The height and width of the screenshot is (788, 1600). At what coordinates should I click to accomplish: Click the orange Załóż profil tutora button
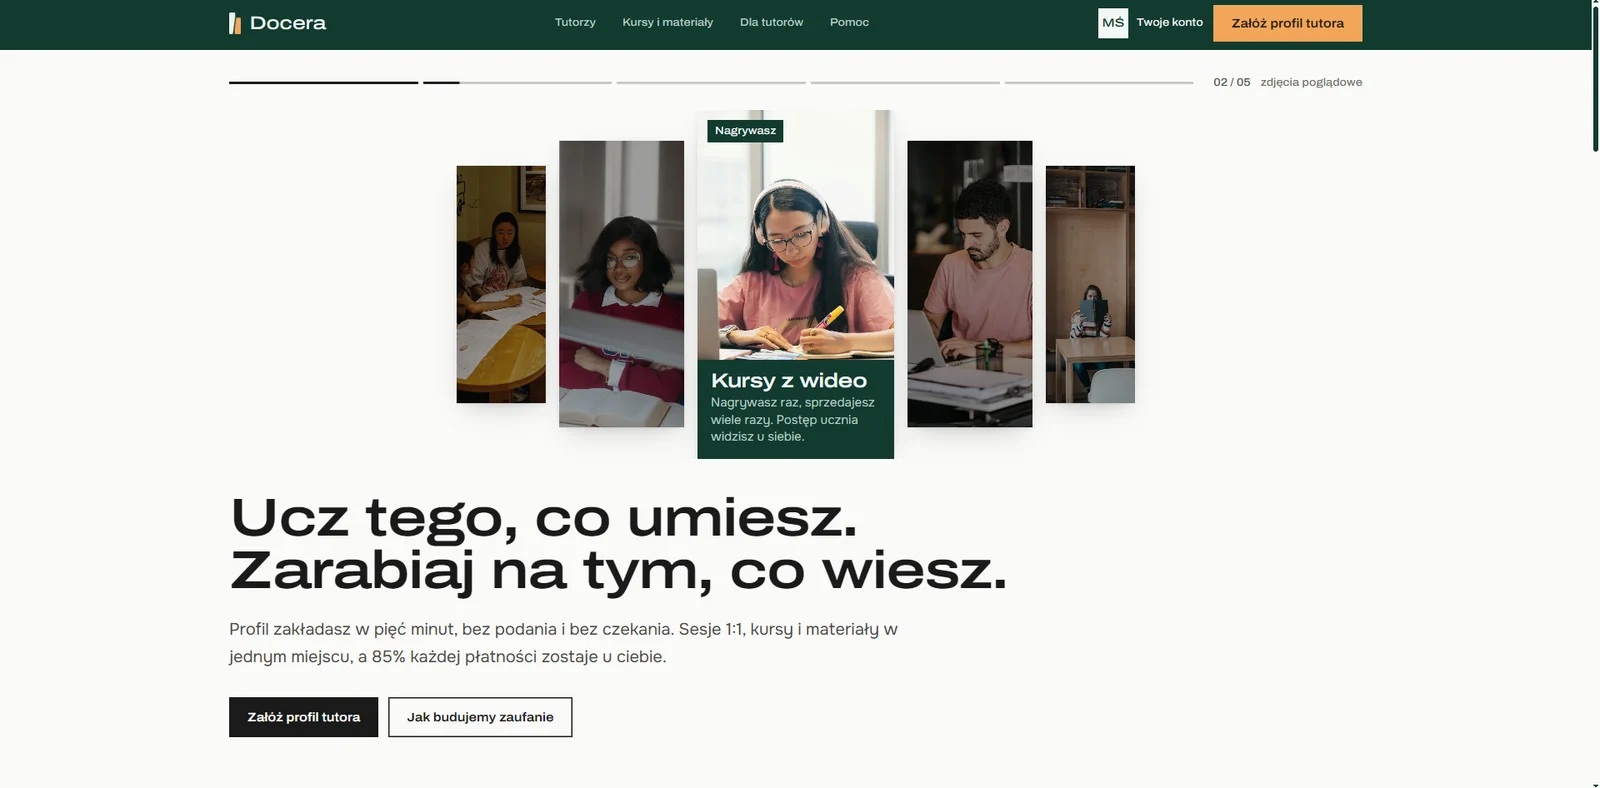tap(1287, 23)
